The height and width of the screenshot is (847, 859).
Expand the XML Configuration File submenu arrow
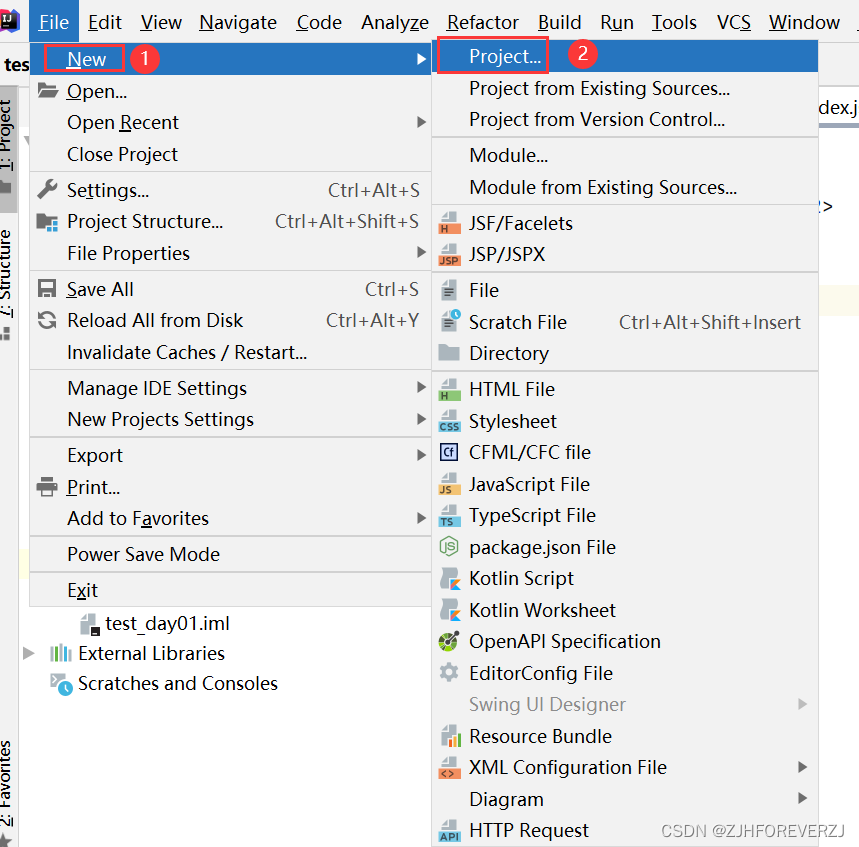802,767
